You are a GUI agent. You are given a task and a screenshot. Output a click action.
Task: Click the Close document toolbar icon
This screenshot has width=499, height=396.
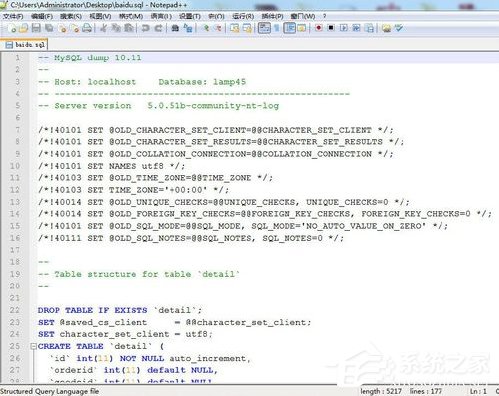pos(62,29)
